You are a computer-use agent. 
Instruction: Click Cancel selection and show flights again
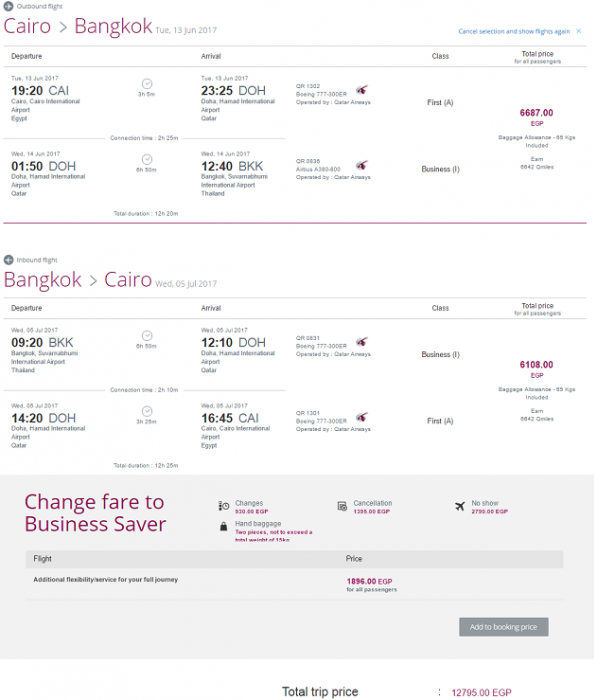click(514, 31)
